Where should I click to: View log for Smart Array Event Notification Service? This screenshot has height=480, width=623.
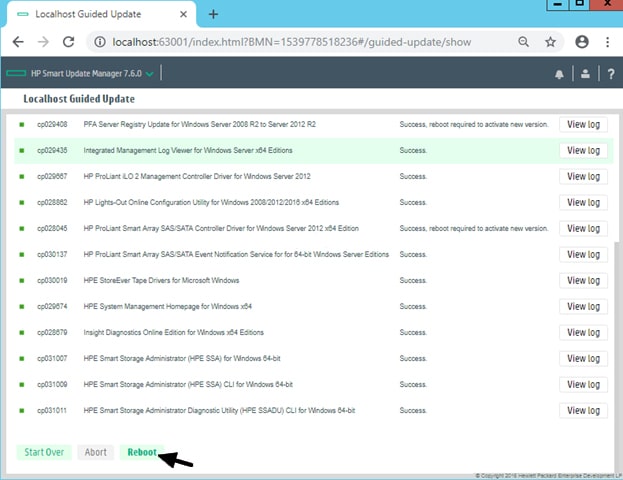tap(583, 255)
